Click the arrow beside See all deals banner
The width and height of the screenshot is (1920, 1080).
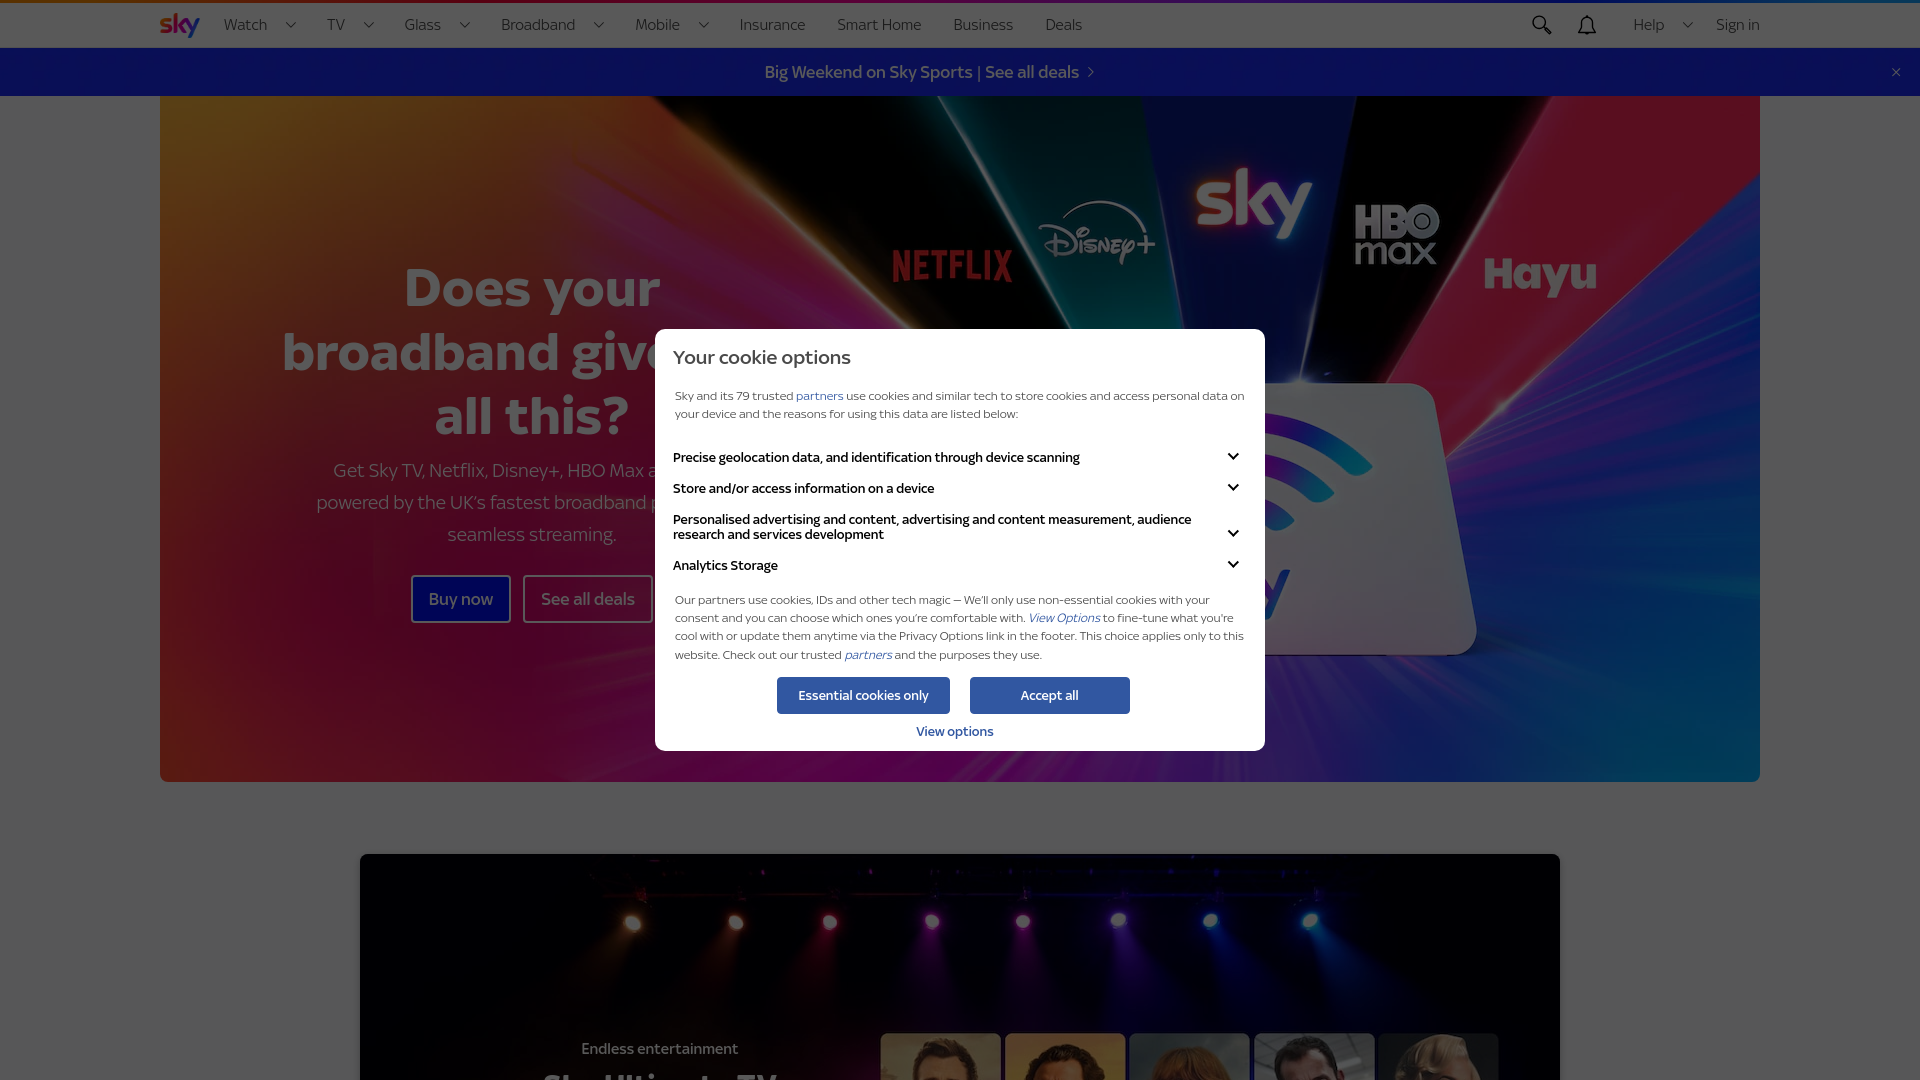point(1091,72)
